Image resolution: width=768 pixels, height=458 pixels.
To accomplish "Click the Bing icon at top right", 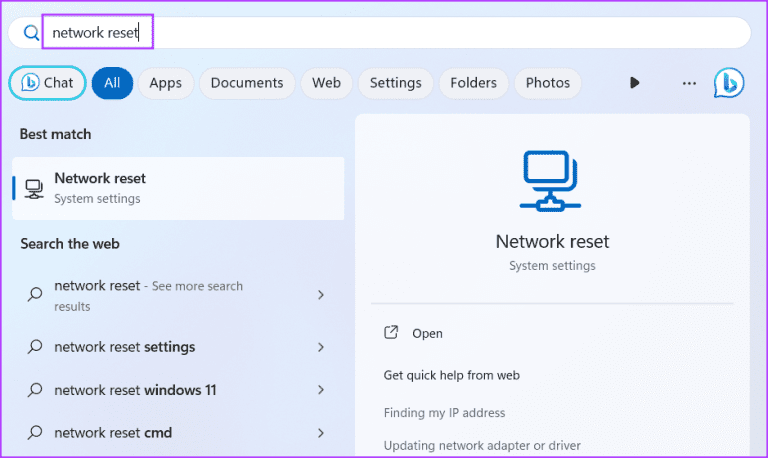I will click(x=728, y=83).
